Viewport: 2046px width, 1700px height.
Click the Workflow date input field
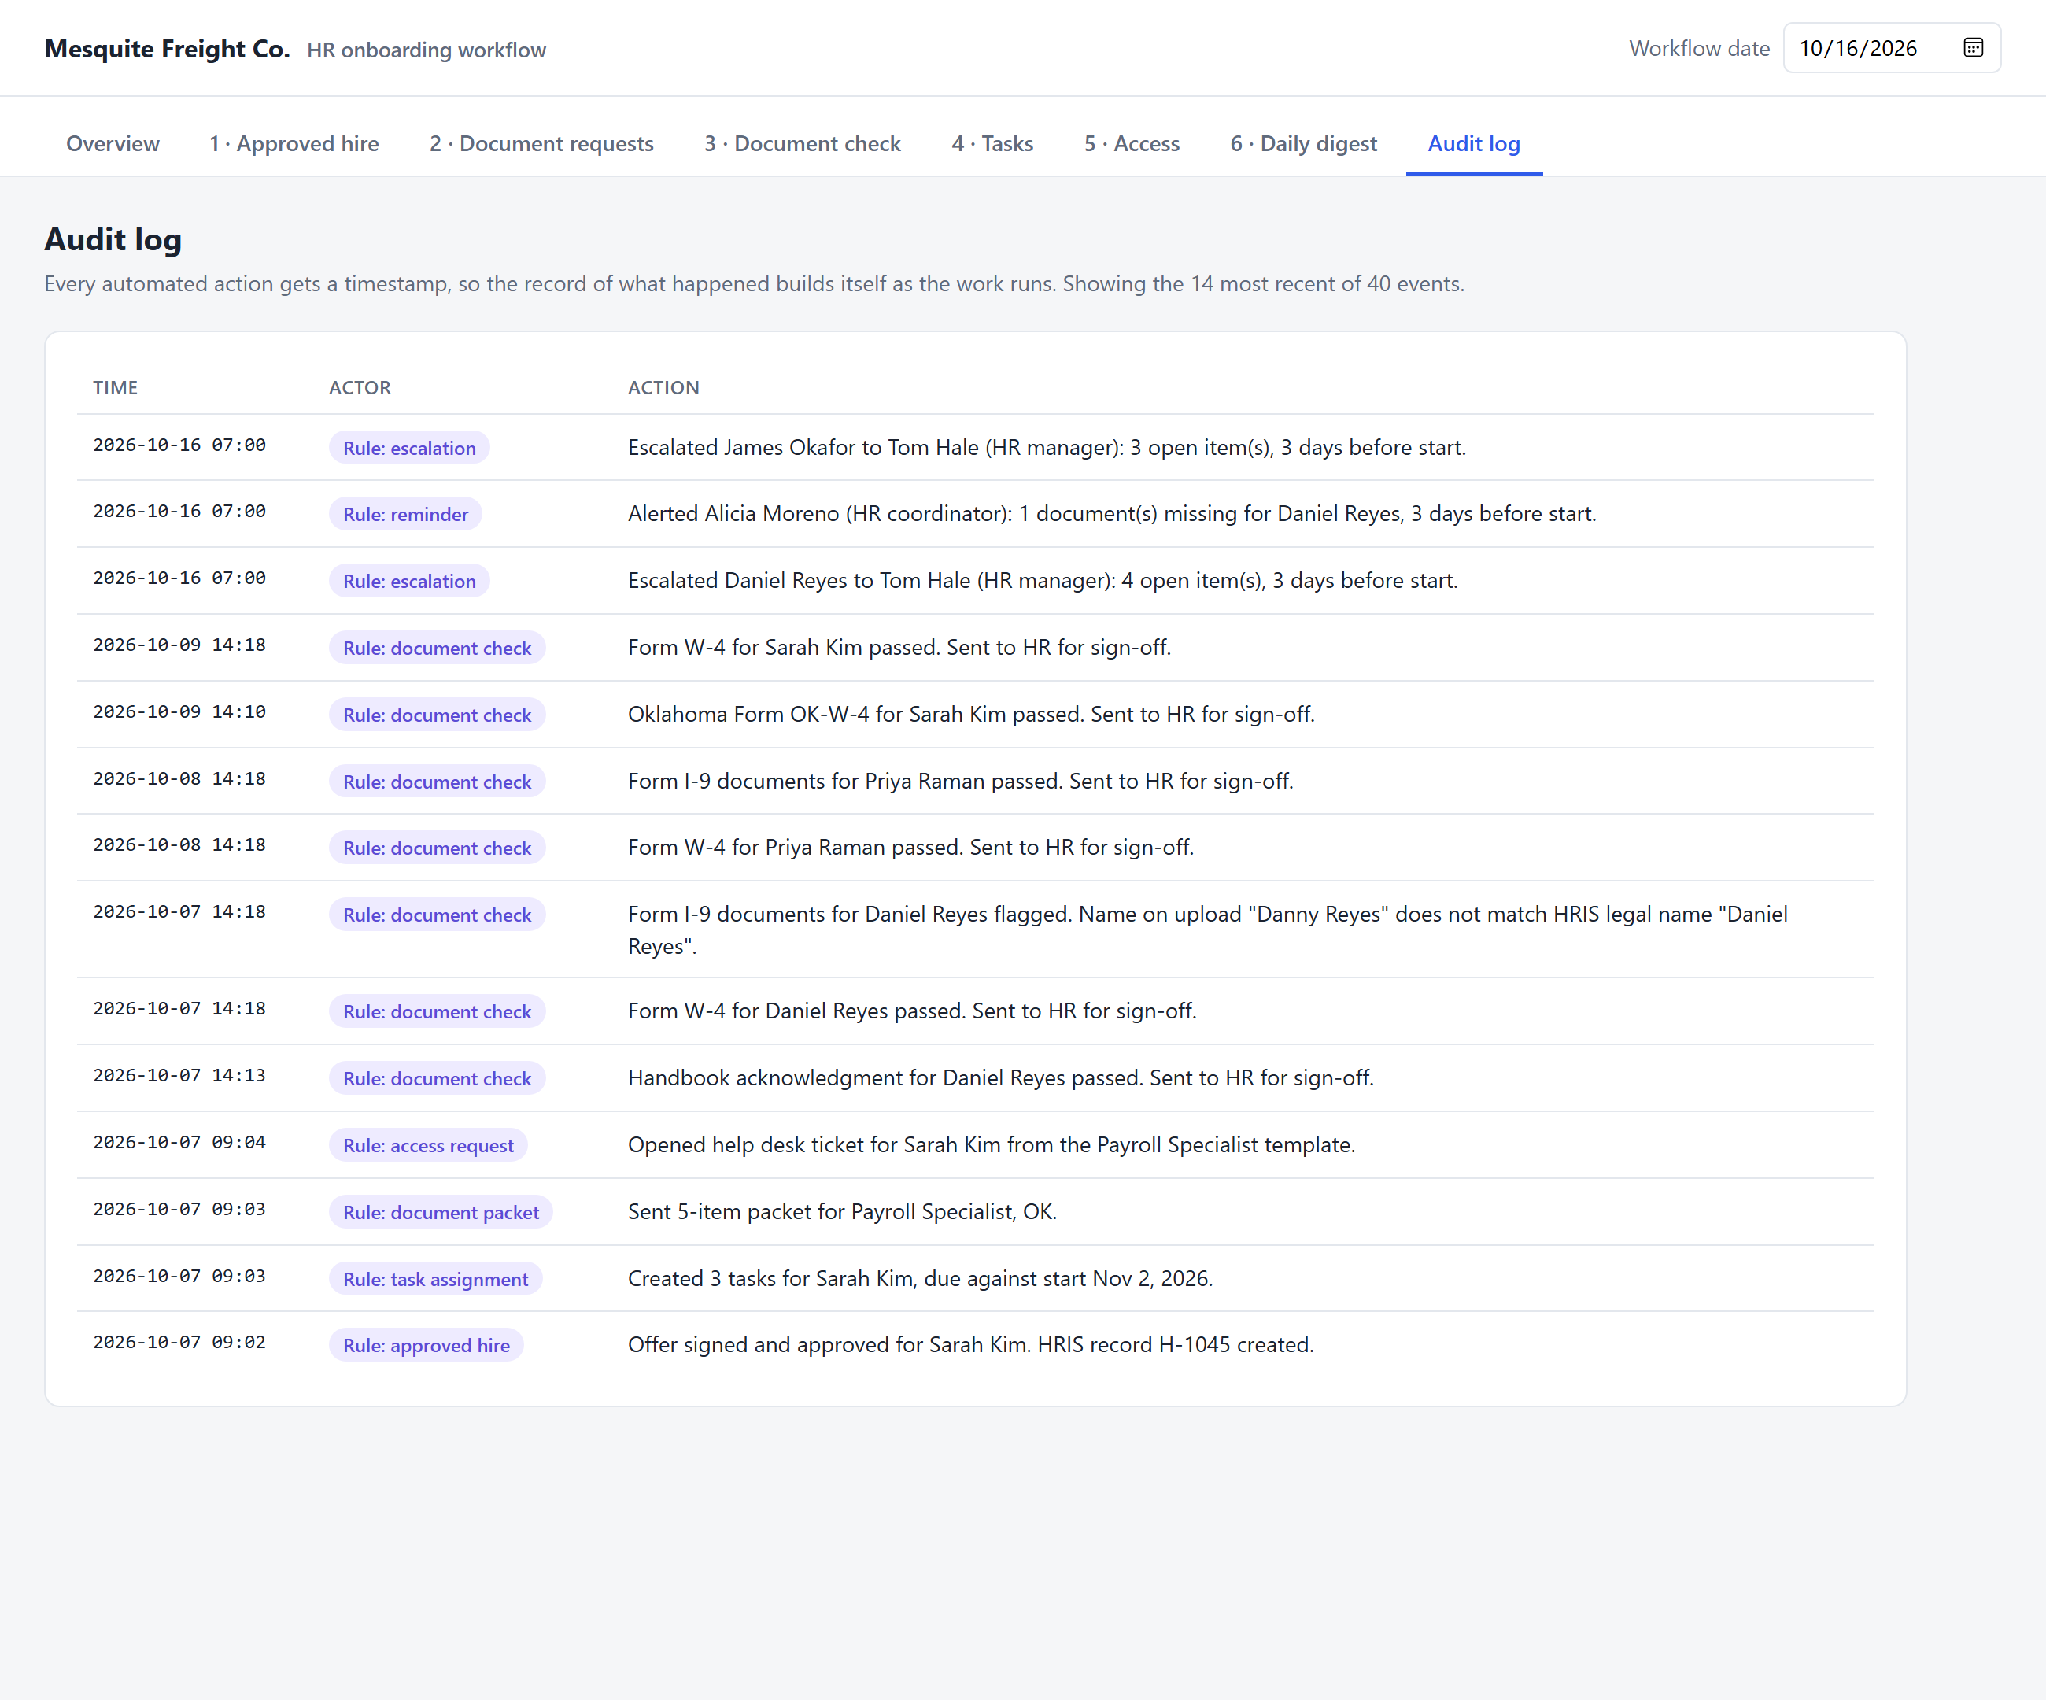pos(1891,48)
